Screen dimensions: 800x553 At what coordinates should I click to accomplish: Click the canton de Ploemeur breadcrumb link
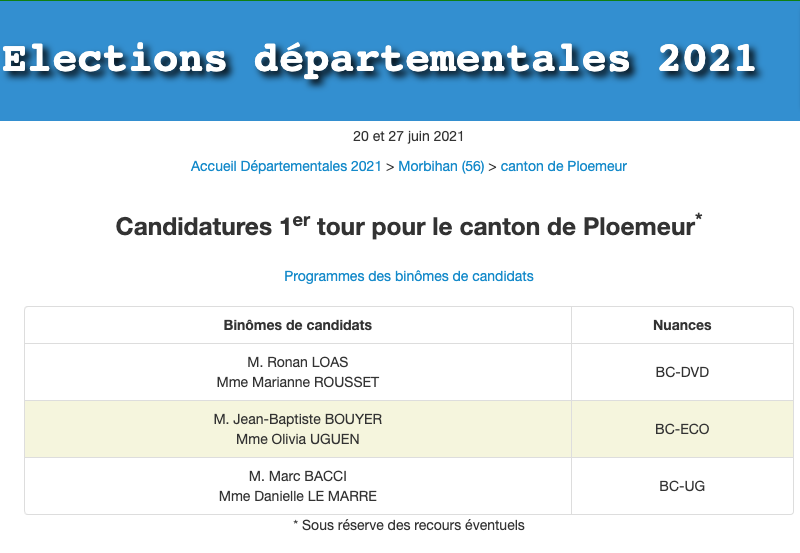coord(564,167)
